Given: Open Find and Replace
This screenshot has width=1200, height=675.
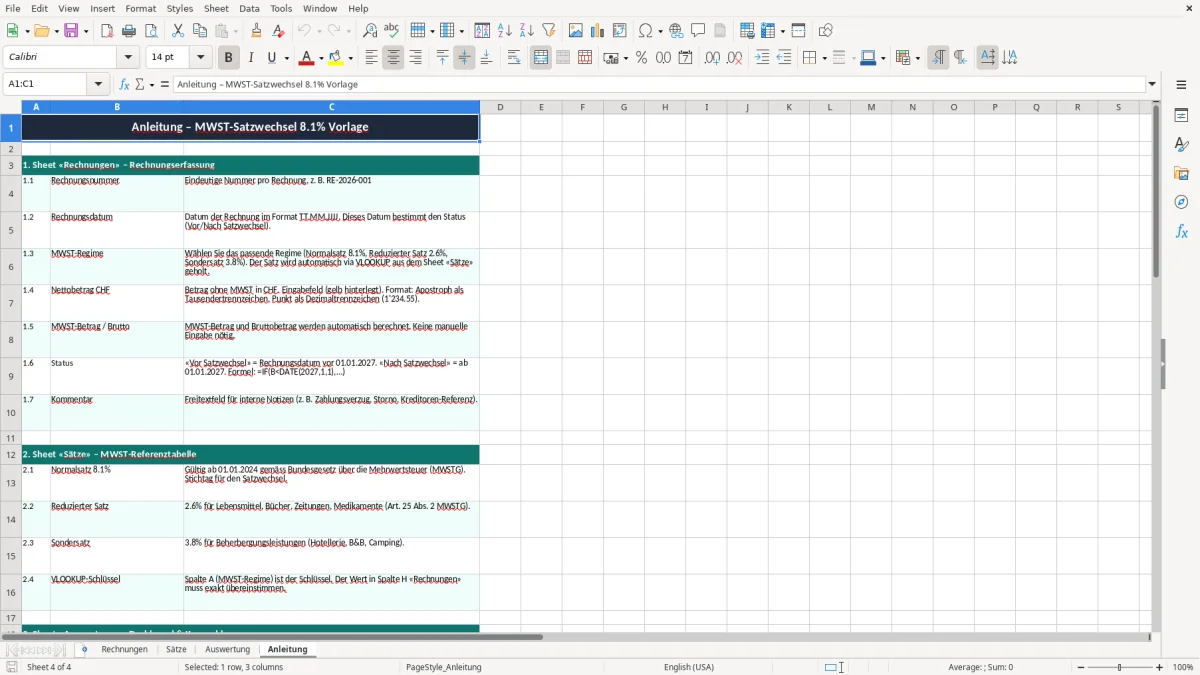Looking at the screenshot, I should (370, 31).
